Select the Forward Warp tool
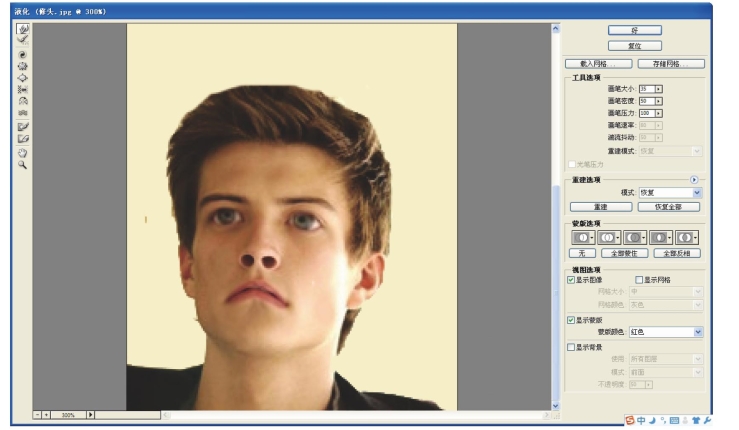 pyautogui.click(x=23, y=29)
